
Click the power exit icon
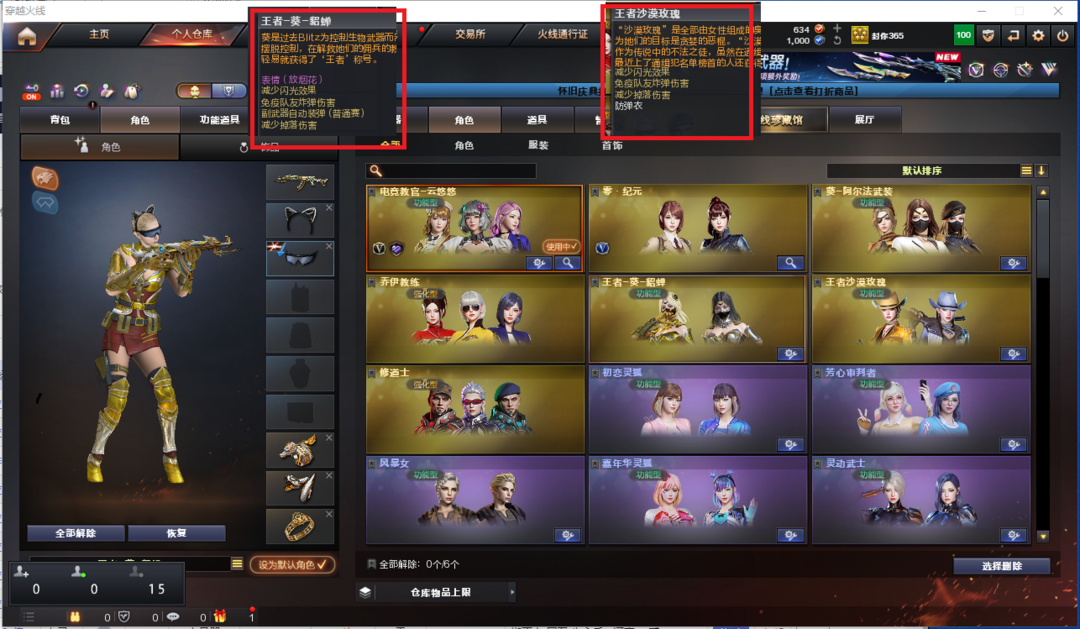1063,35
